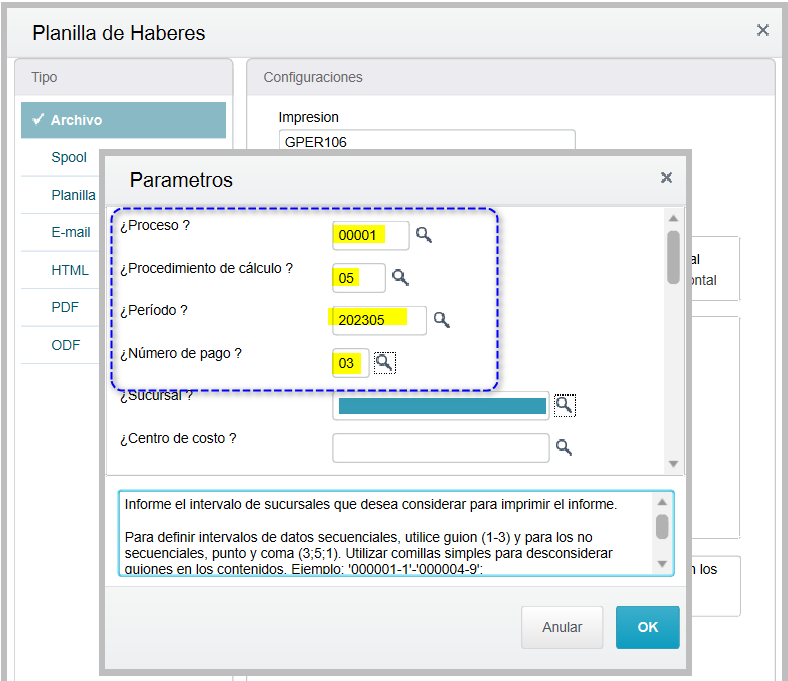Open the Centro de costo lookup icon
The image size is (788, 681).
click(564, 447)
